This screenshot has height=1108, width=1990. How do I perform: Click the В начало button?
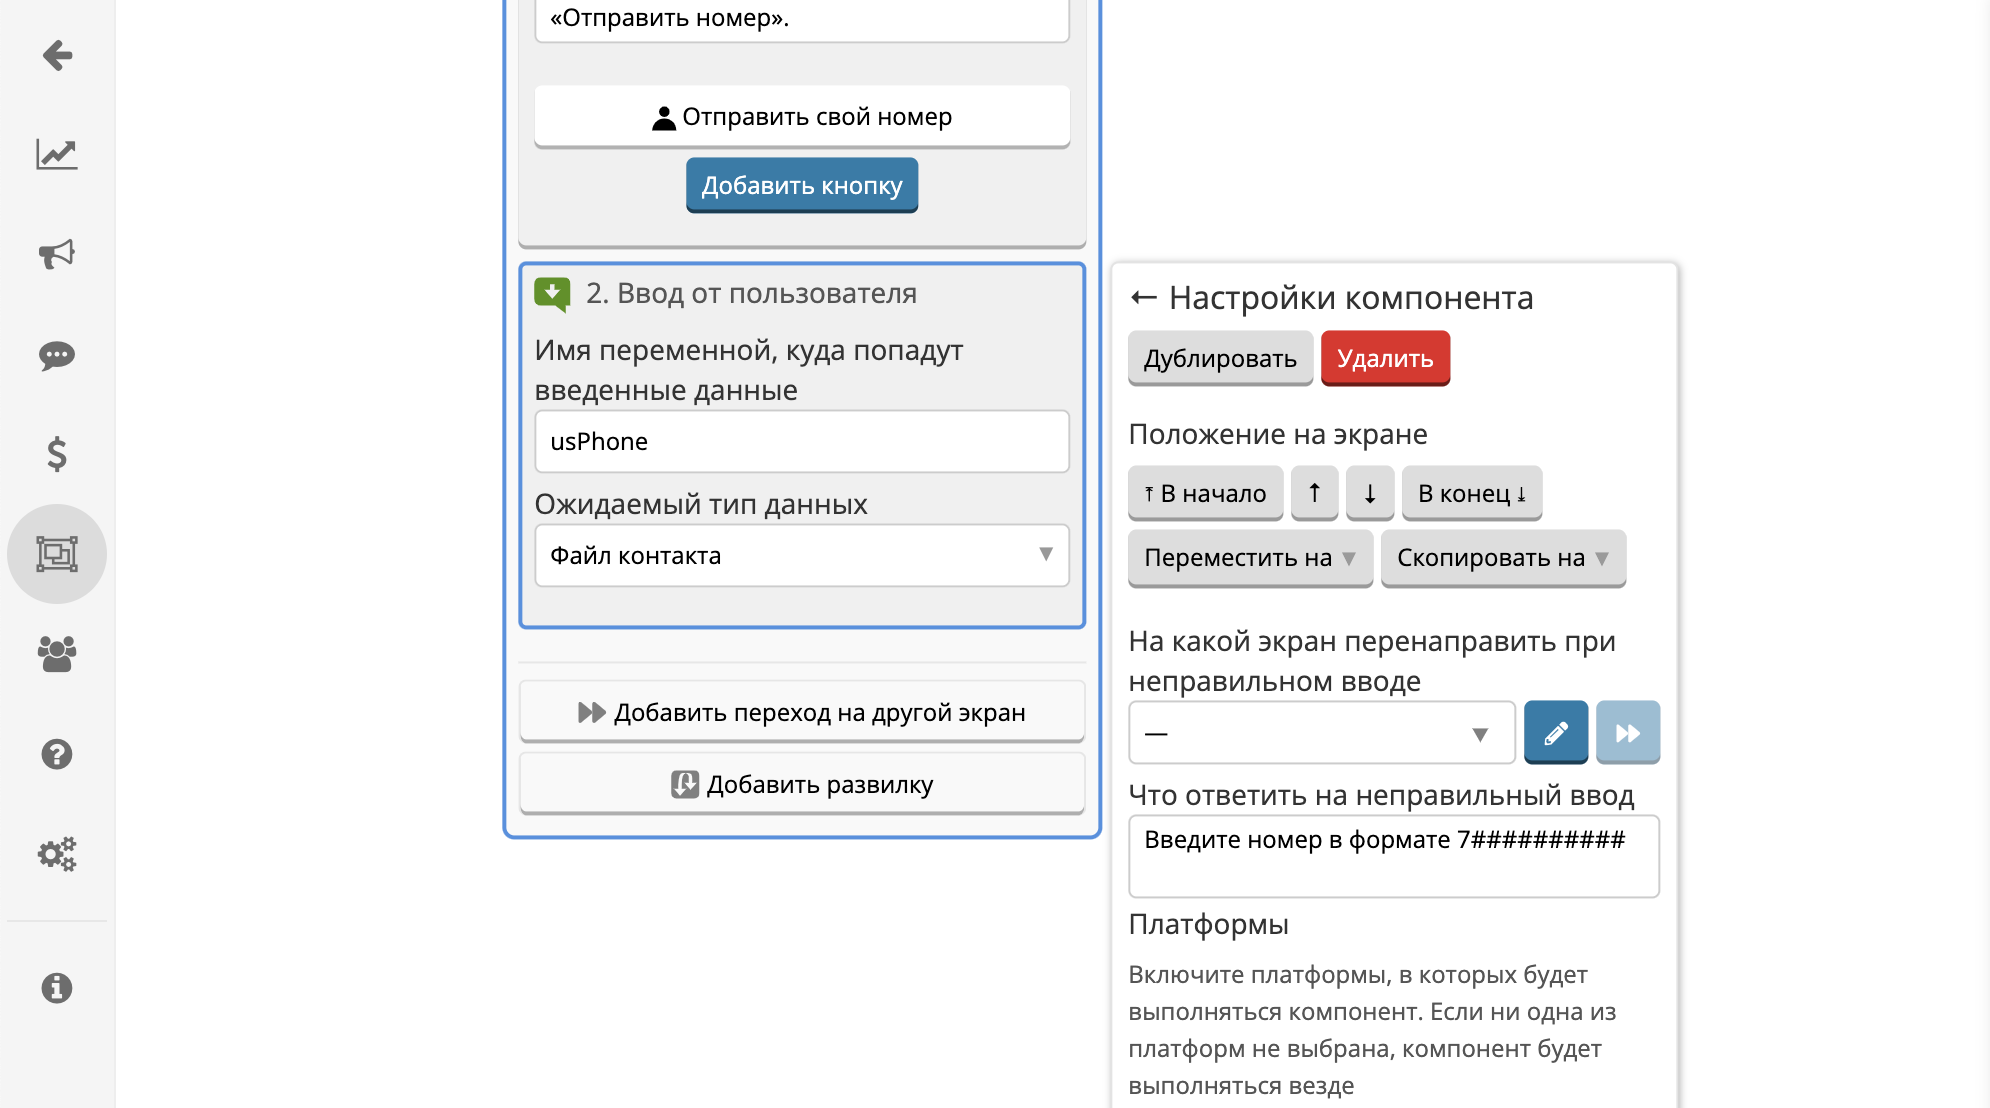coord(1205,493)
